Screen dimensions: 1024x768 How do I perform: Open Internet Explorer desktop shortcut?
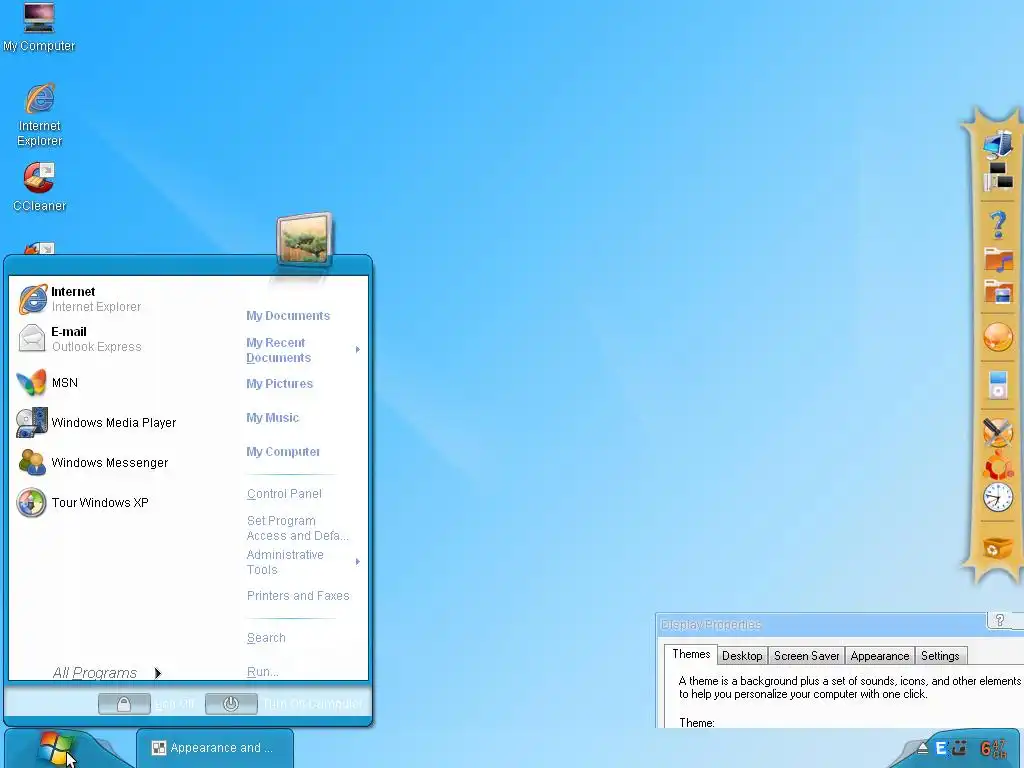[x=39, y=115]
